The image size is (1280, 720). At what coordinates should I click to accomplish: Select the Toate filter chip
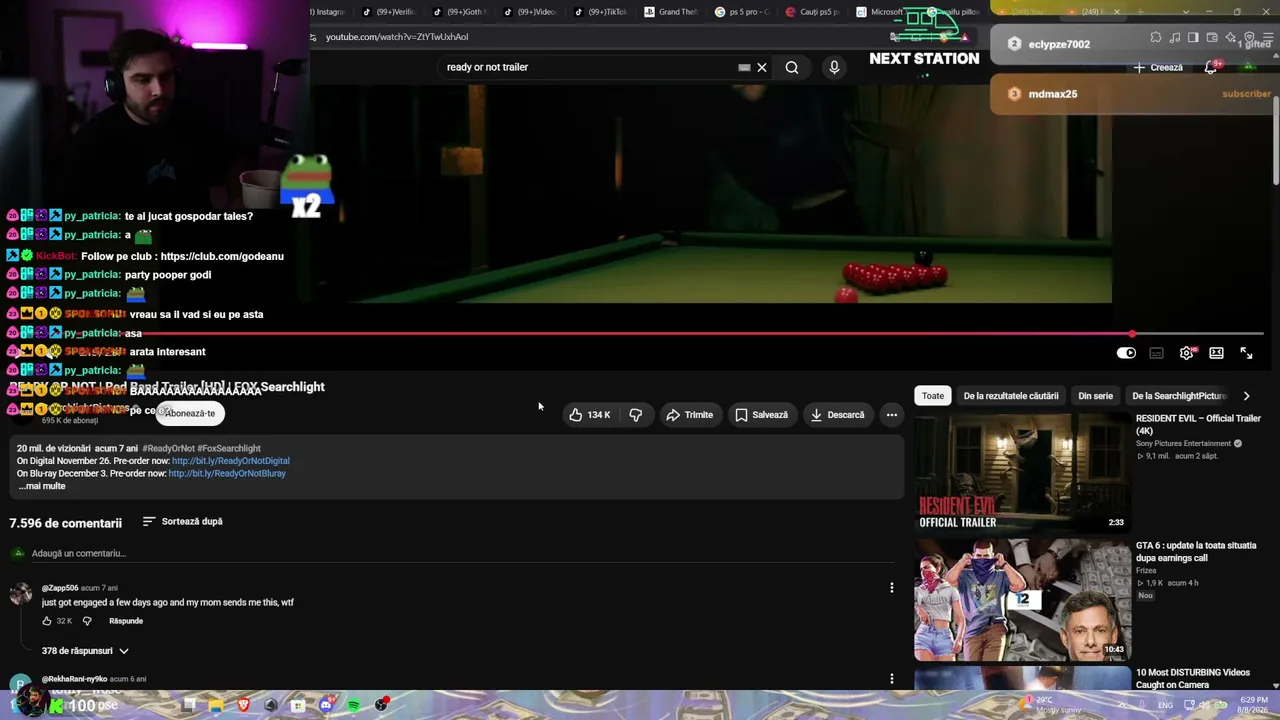click(x=933, y=396)
